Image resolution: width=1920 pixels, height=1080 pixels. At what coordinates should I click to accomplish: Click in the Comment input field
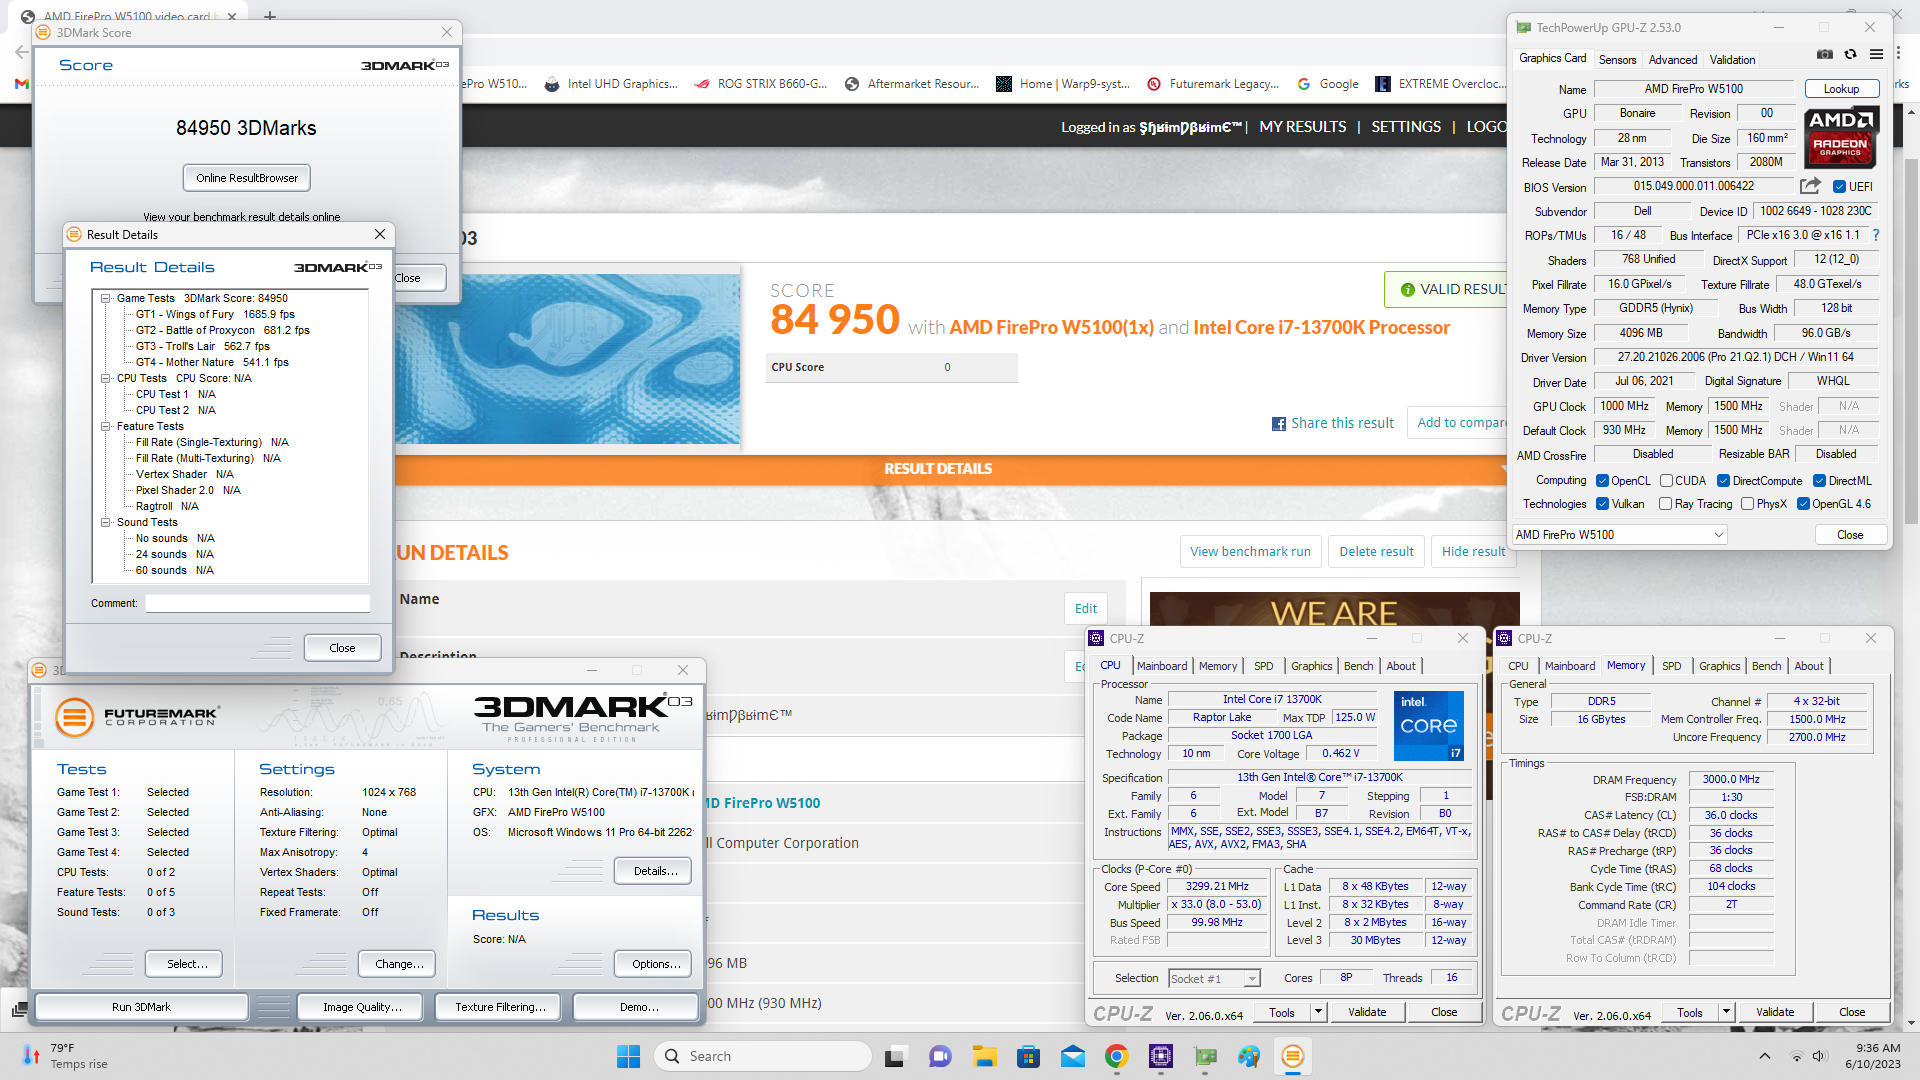pyautogui.click(x=257, y=603)
